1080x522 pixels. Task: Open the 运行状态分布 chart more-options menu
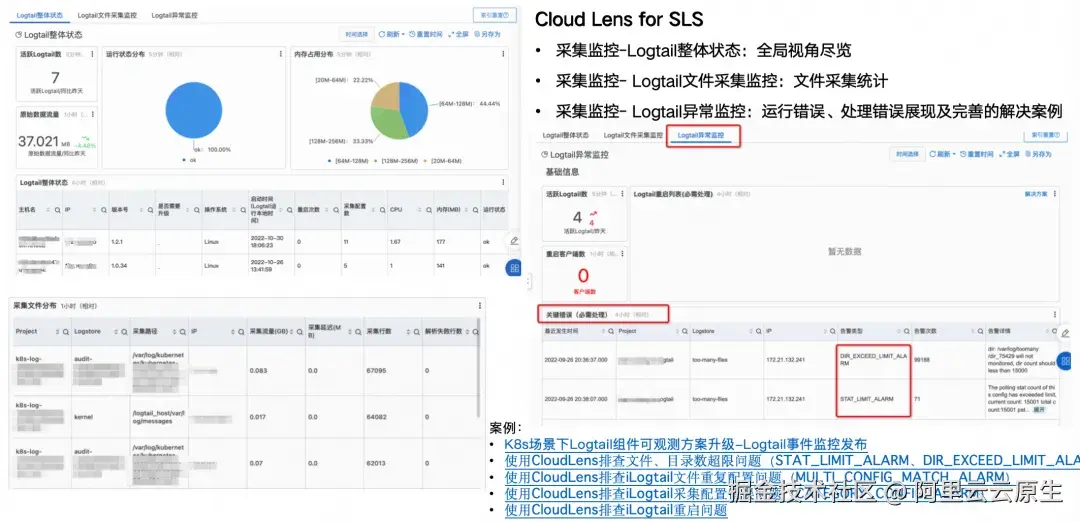point(280,54)
